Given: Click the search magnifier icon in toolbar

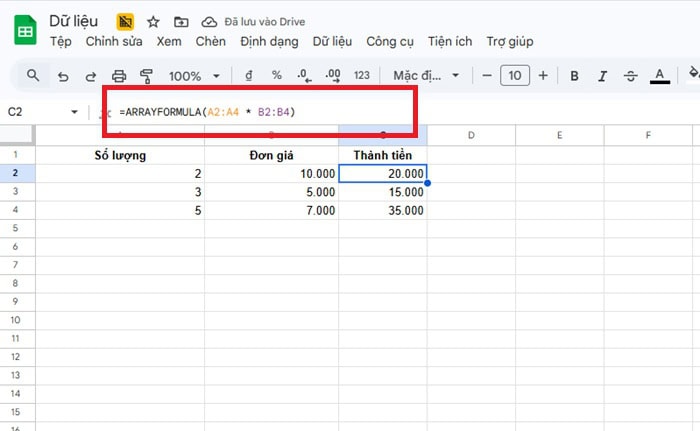Looking at the screenshot, I should click(33, 76).
